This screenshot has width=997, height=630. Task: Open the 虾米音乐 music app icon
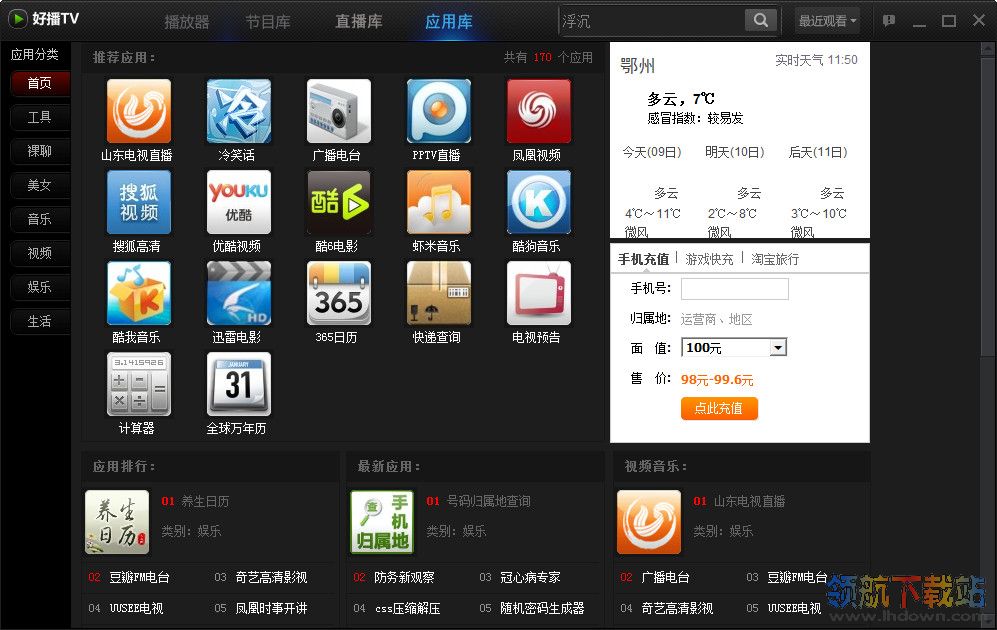pos(439,202)
